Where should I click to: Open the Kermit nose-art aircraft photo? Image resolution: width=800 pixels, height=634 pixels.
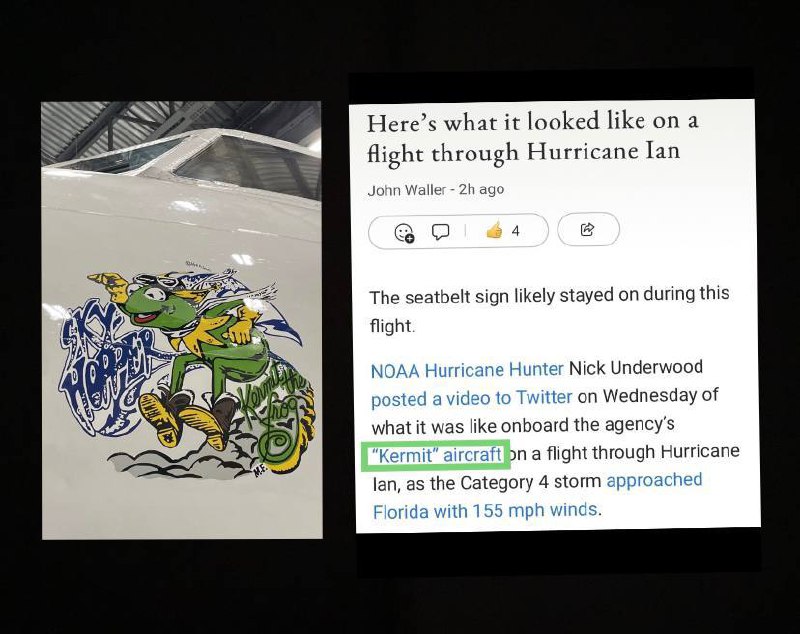click(182, 320)
